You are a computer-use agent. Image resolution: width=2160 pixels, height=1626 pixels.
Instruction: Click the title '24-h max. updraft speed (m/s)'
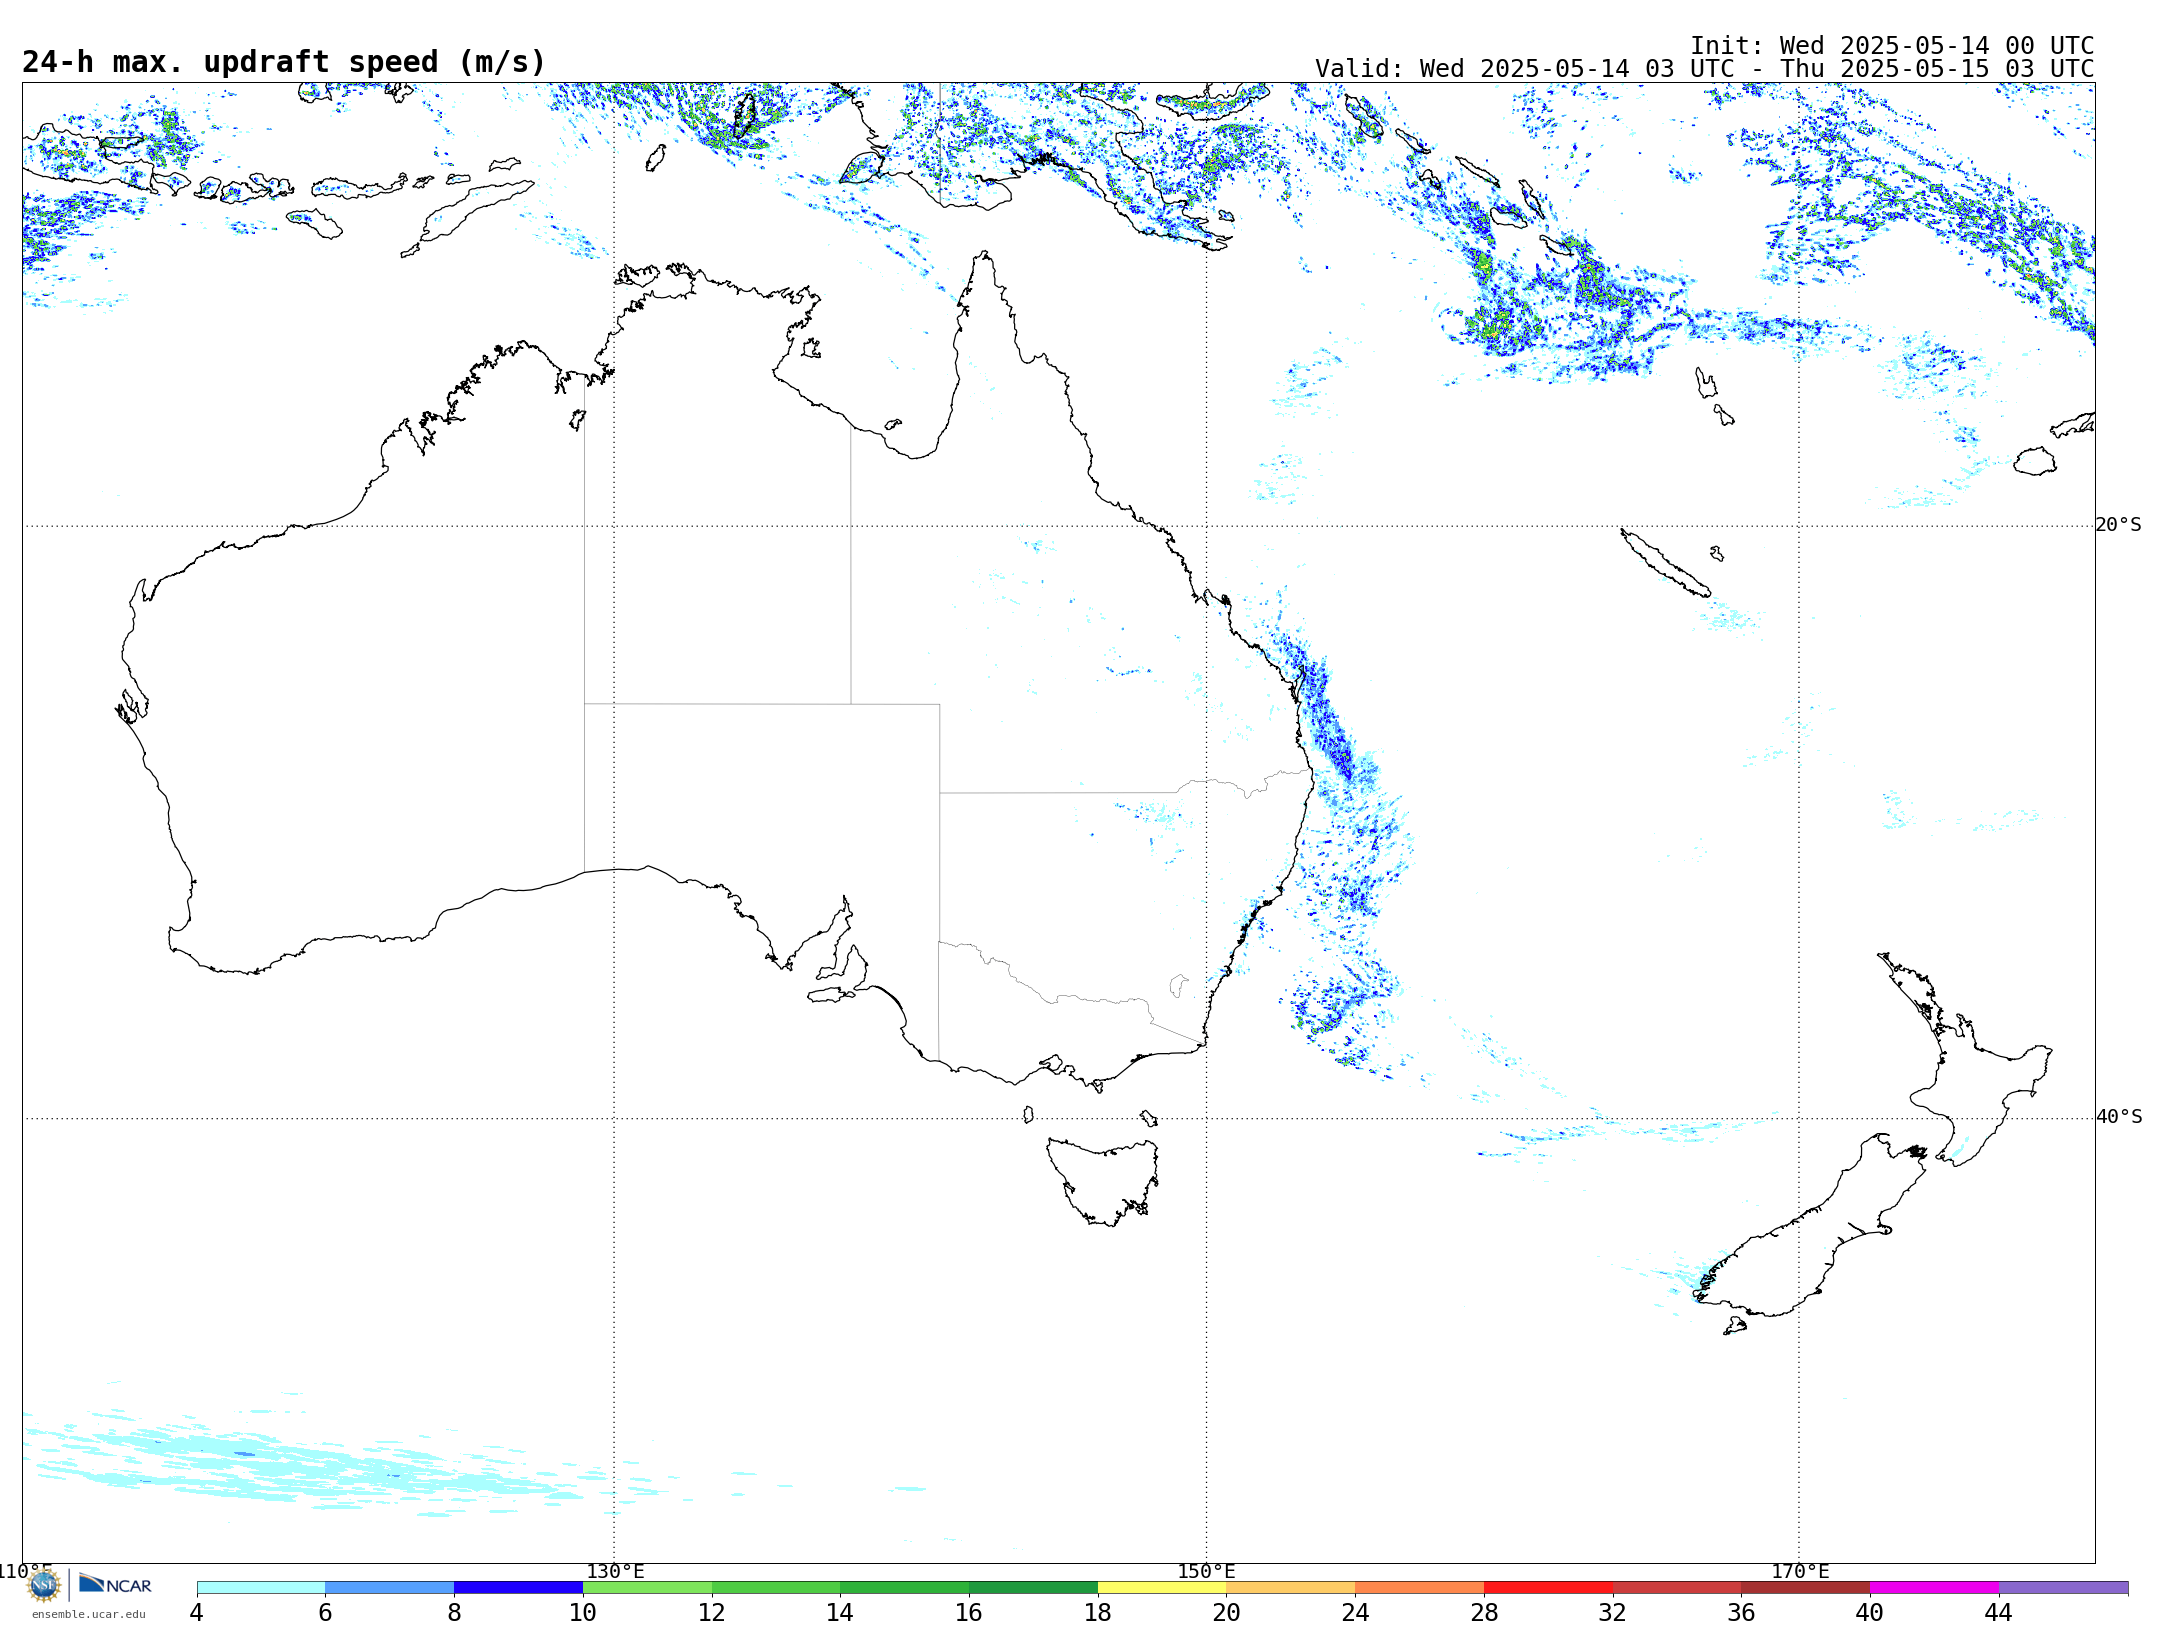click(284, 62)
